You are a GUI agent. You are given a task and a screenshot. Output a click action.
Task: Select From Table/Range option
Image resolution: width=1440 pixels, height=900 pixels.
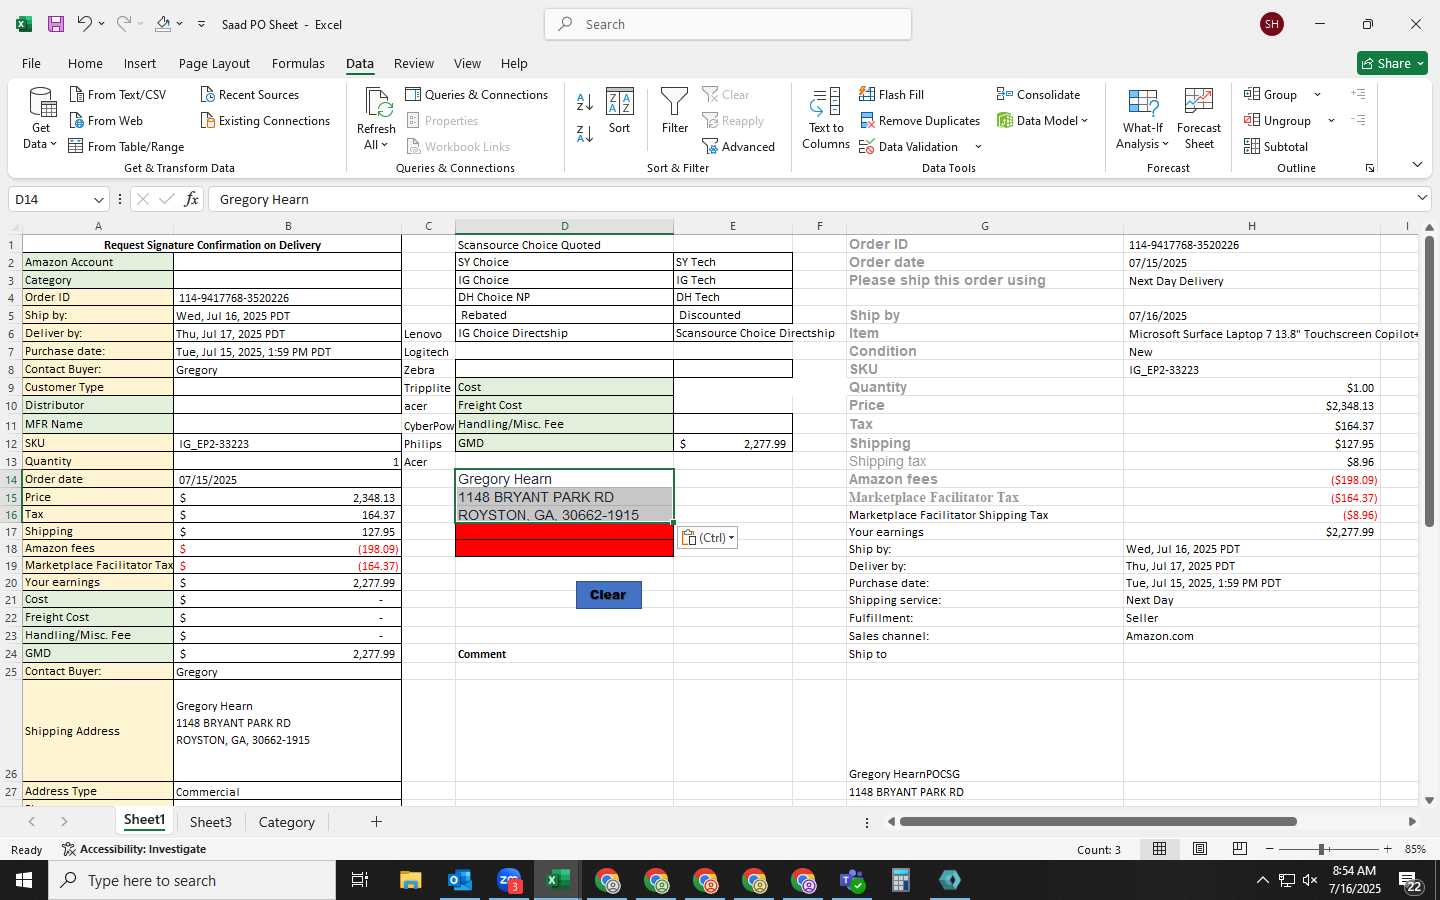click(126, 146)
